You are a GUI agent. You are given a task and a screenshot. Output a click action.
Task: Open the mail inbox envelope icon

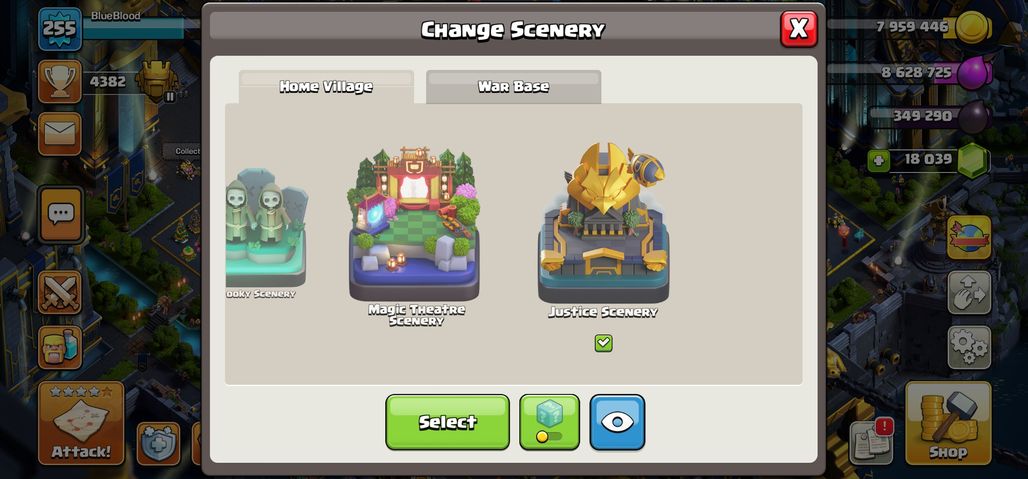point(60,134)
